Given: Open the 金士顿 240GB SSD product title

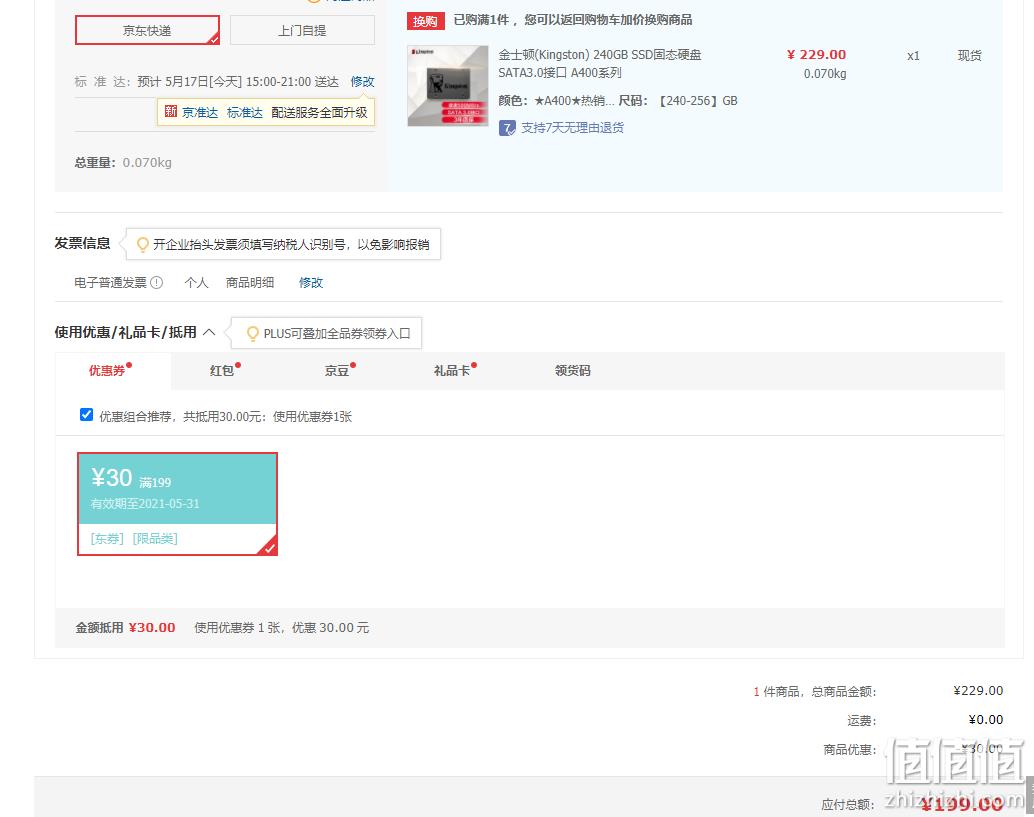Looking at the screenshot, I should [599, 63].
